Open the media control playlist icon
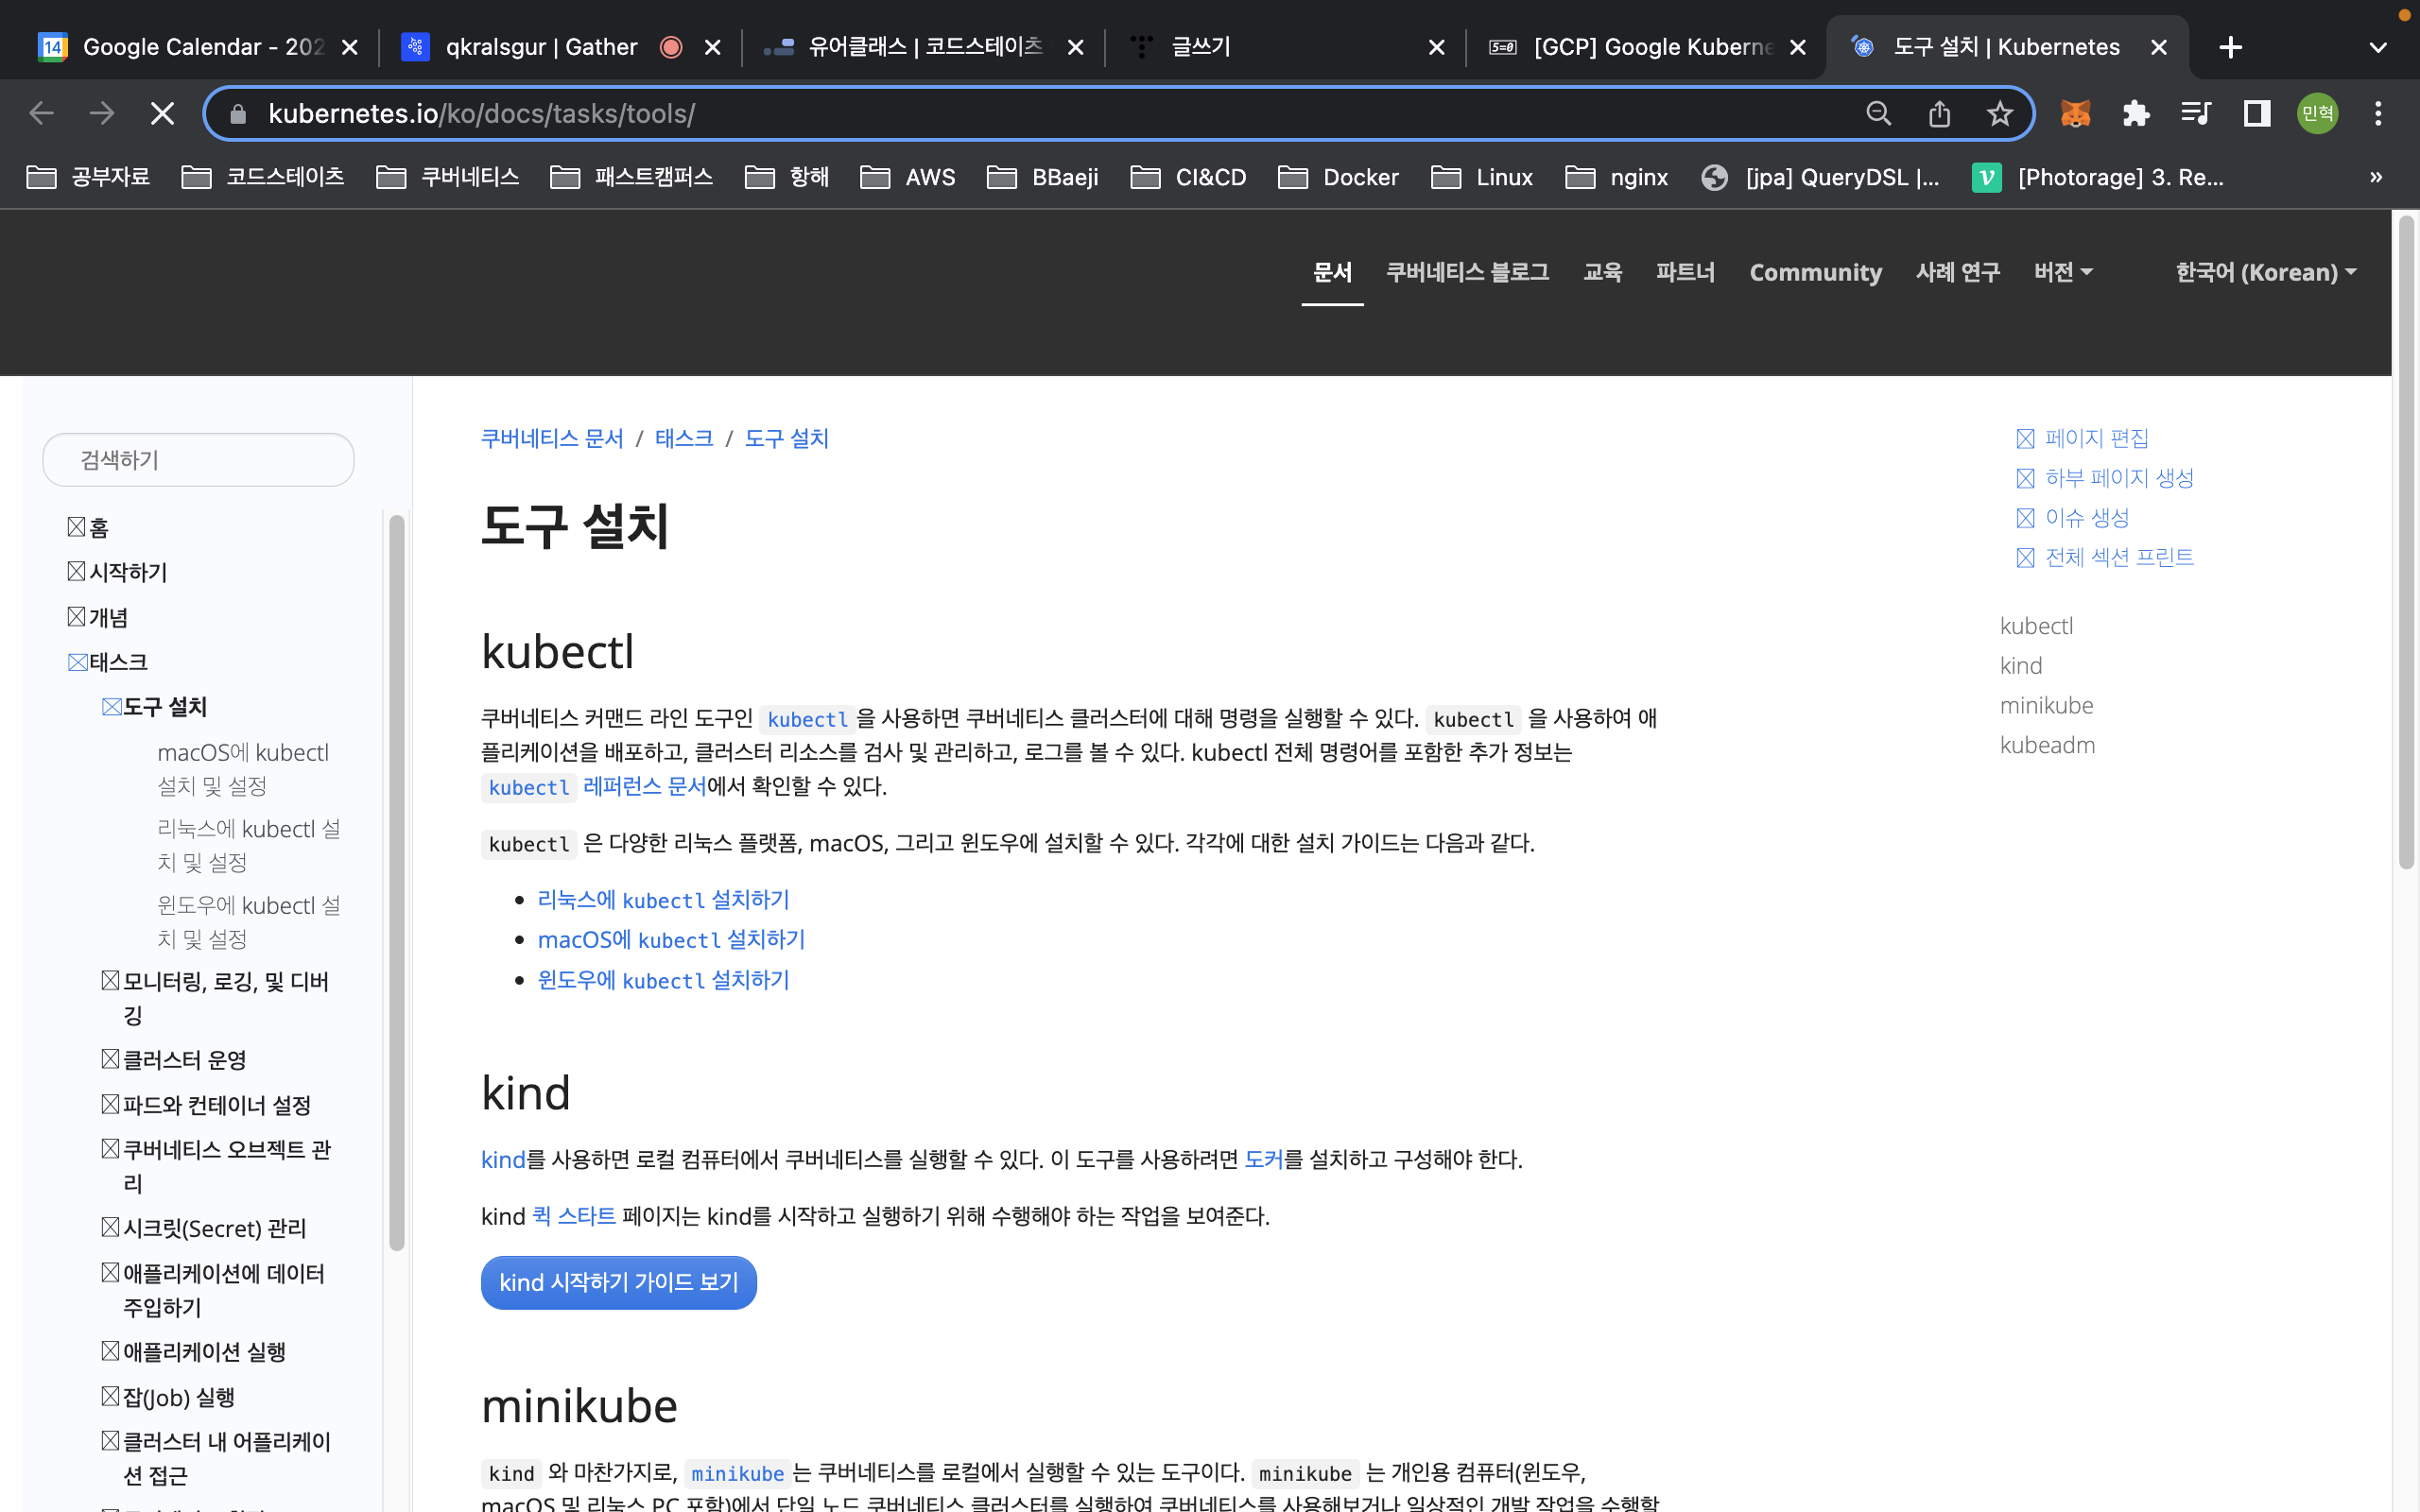Viewport: 2420px width, 1512px height. pyautogui.click(x=2195, y=114)
